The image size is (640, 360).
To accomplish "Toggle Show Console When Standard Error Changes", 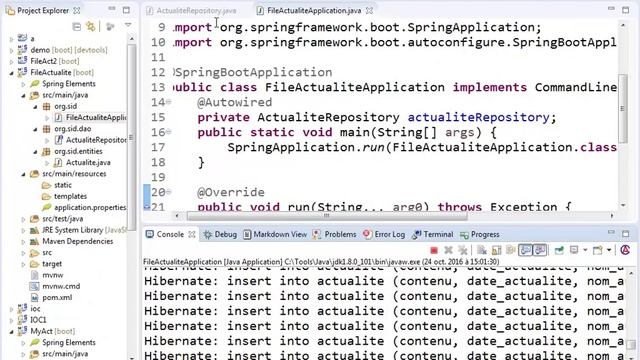I will click(540, 250).
